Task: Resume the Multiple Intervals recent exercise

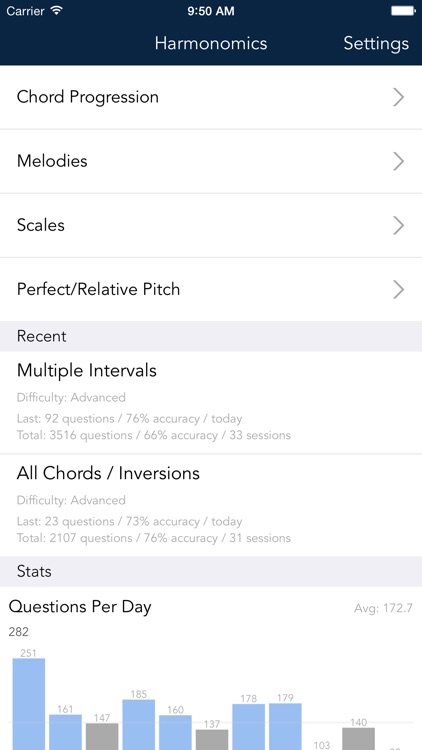Action: click(211, 402)
